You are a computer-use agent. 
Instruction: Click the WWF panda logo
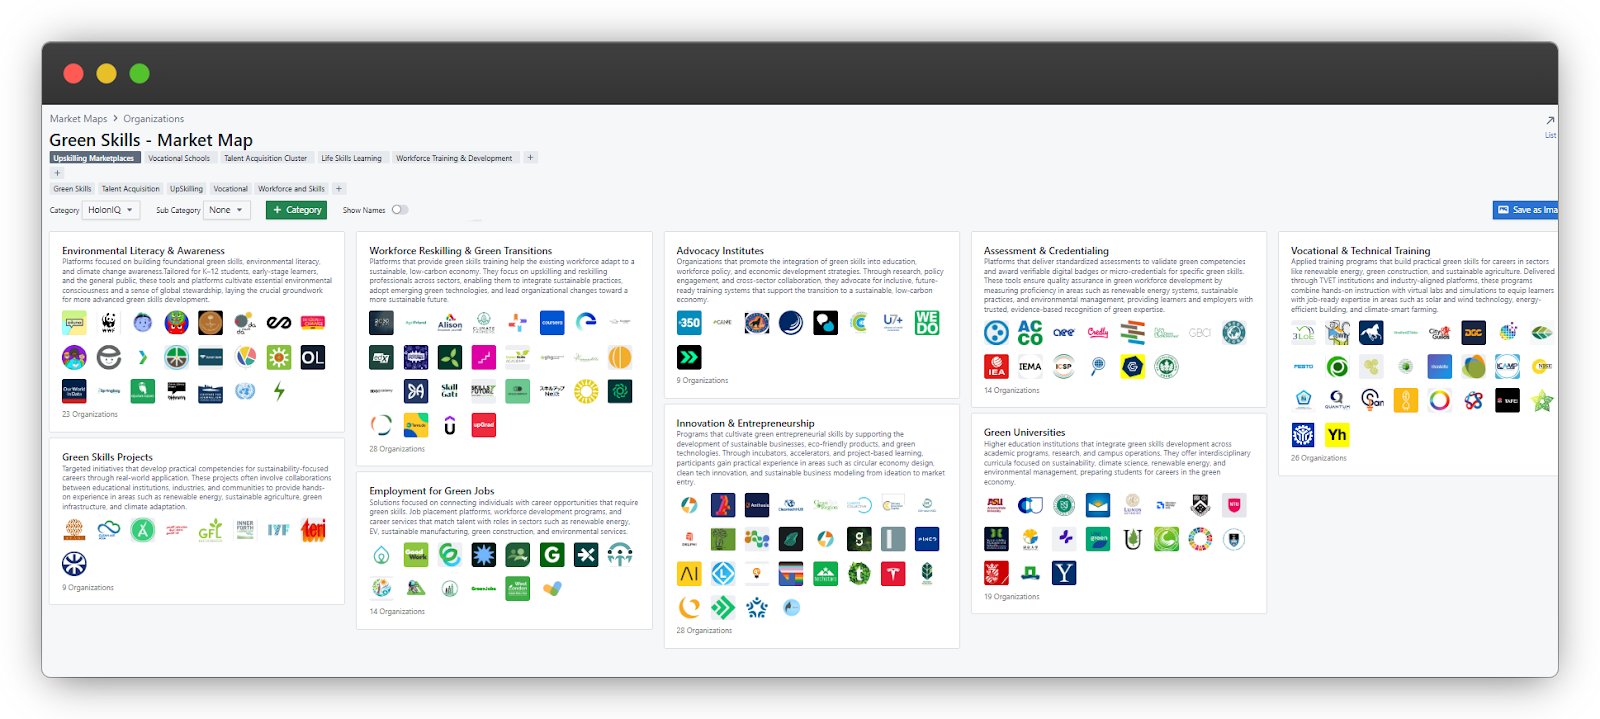[108, 323]
